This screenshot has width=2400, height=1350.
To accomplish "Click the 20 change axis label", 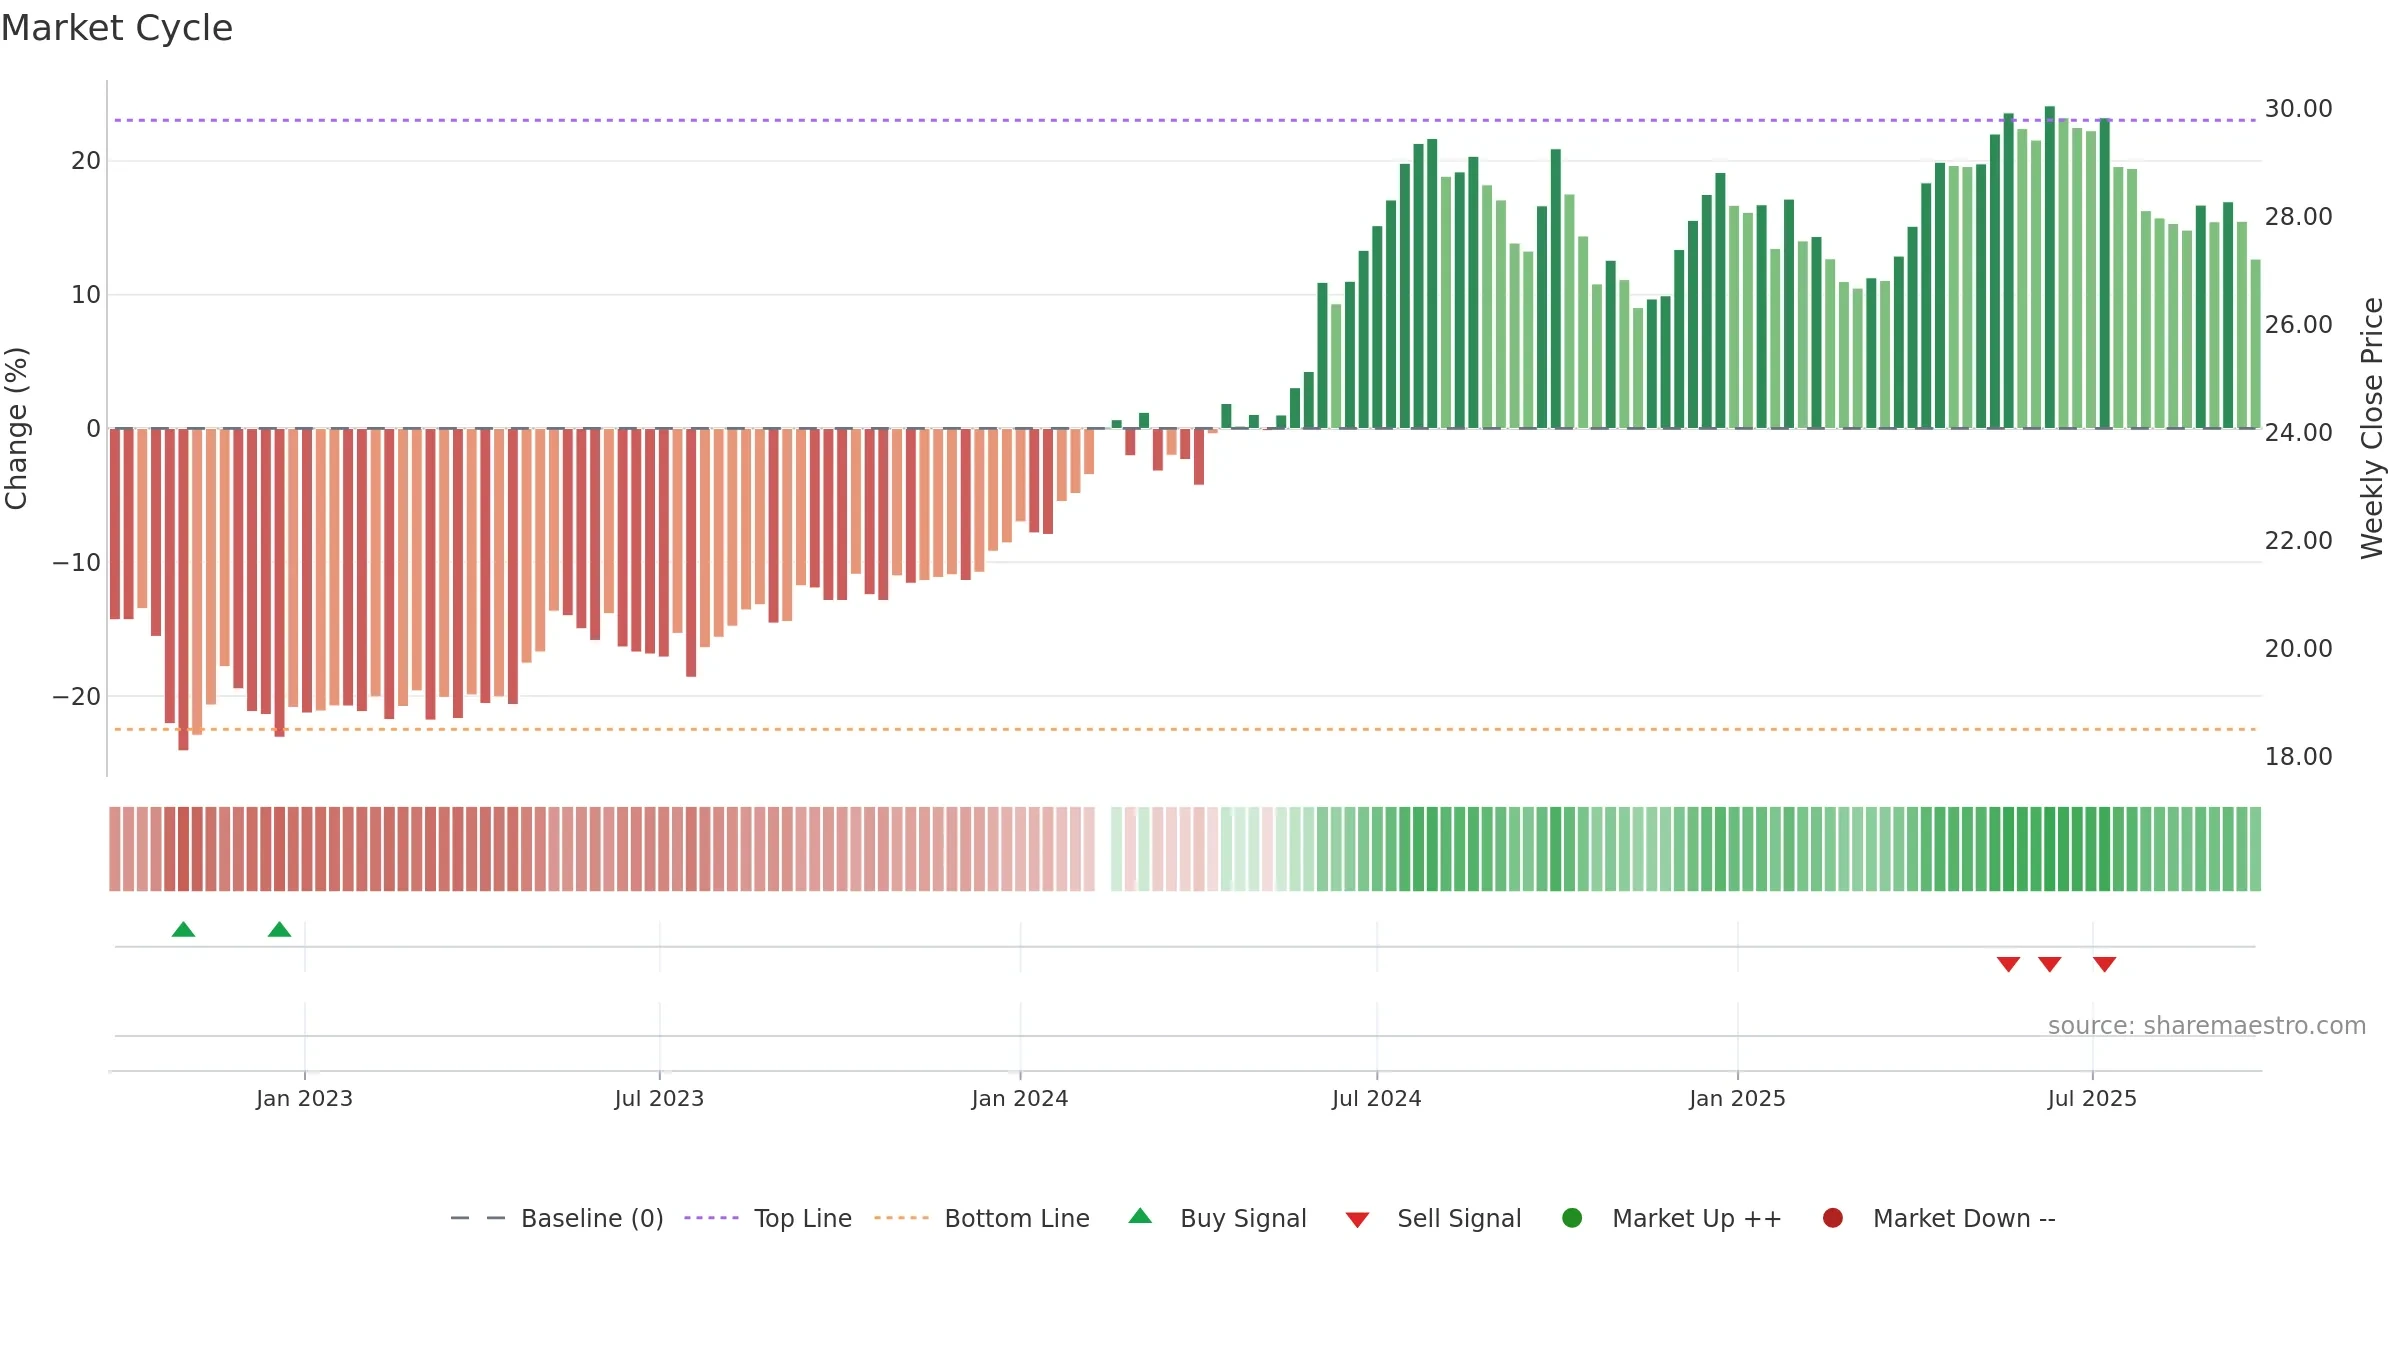I will click(86, 161).
